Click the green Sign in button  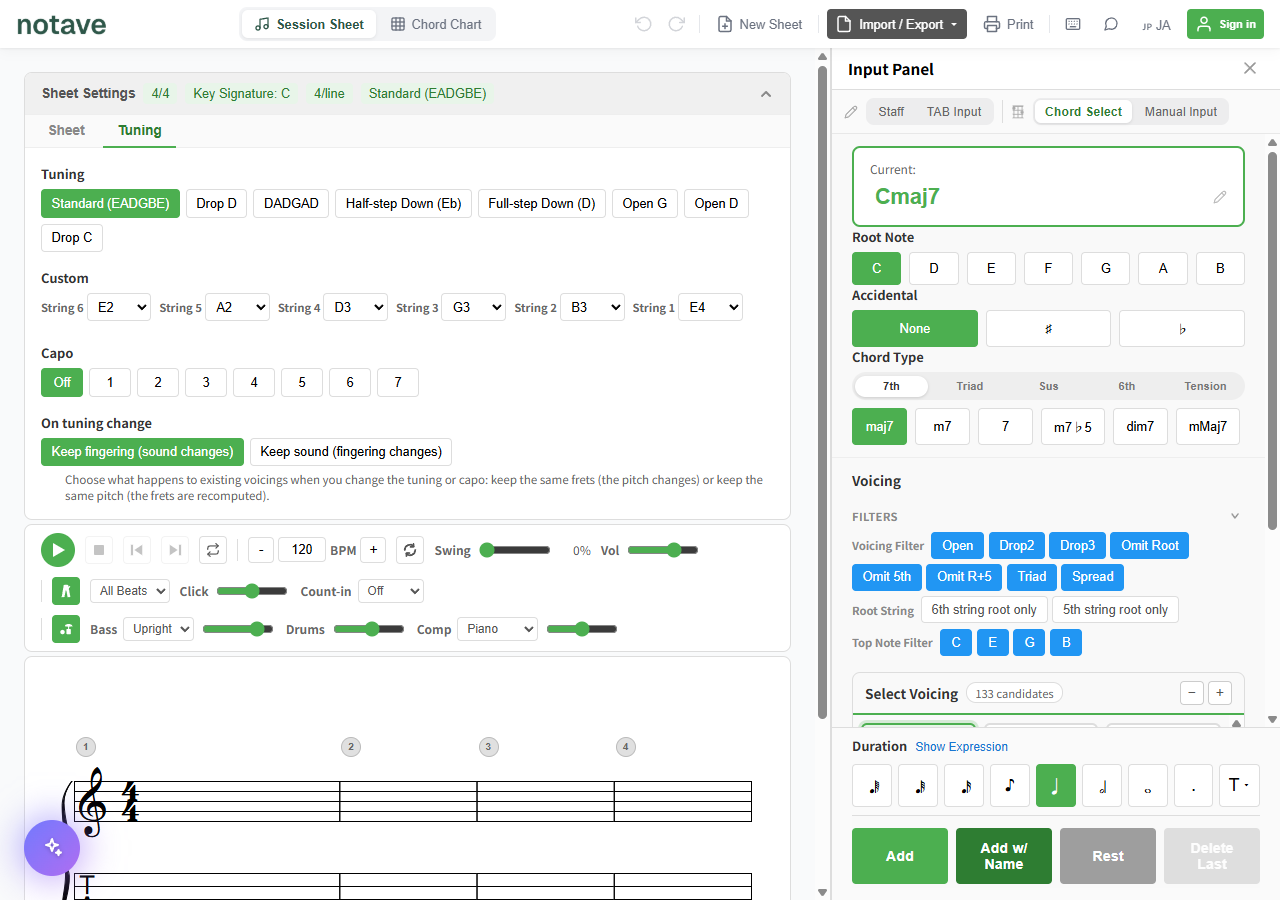(x=1225, y=24)
